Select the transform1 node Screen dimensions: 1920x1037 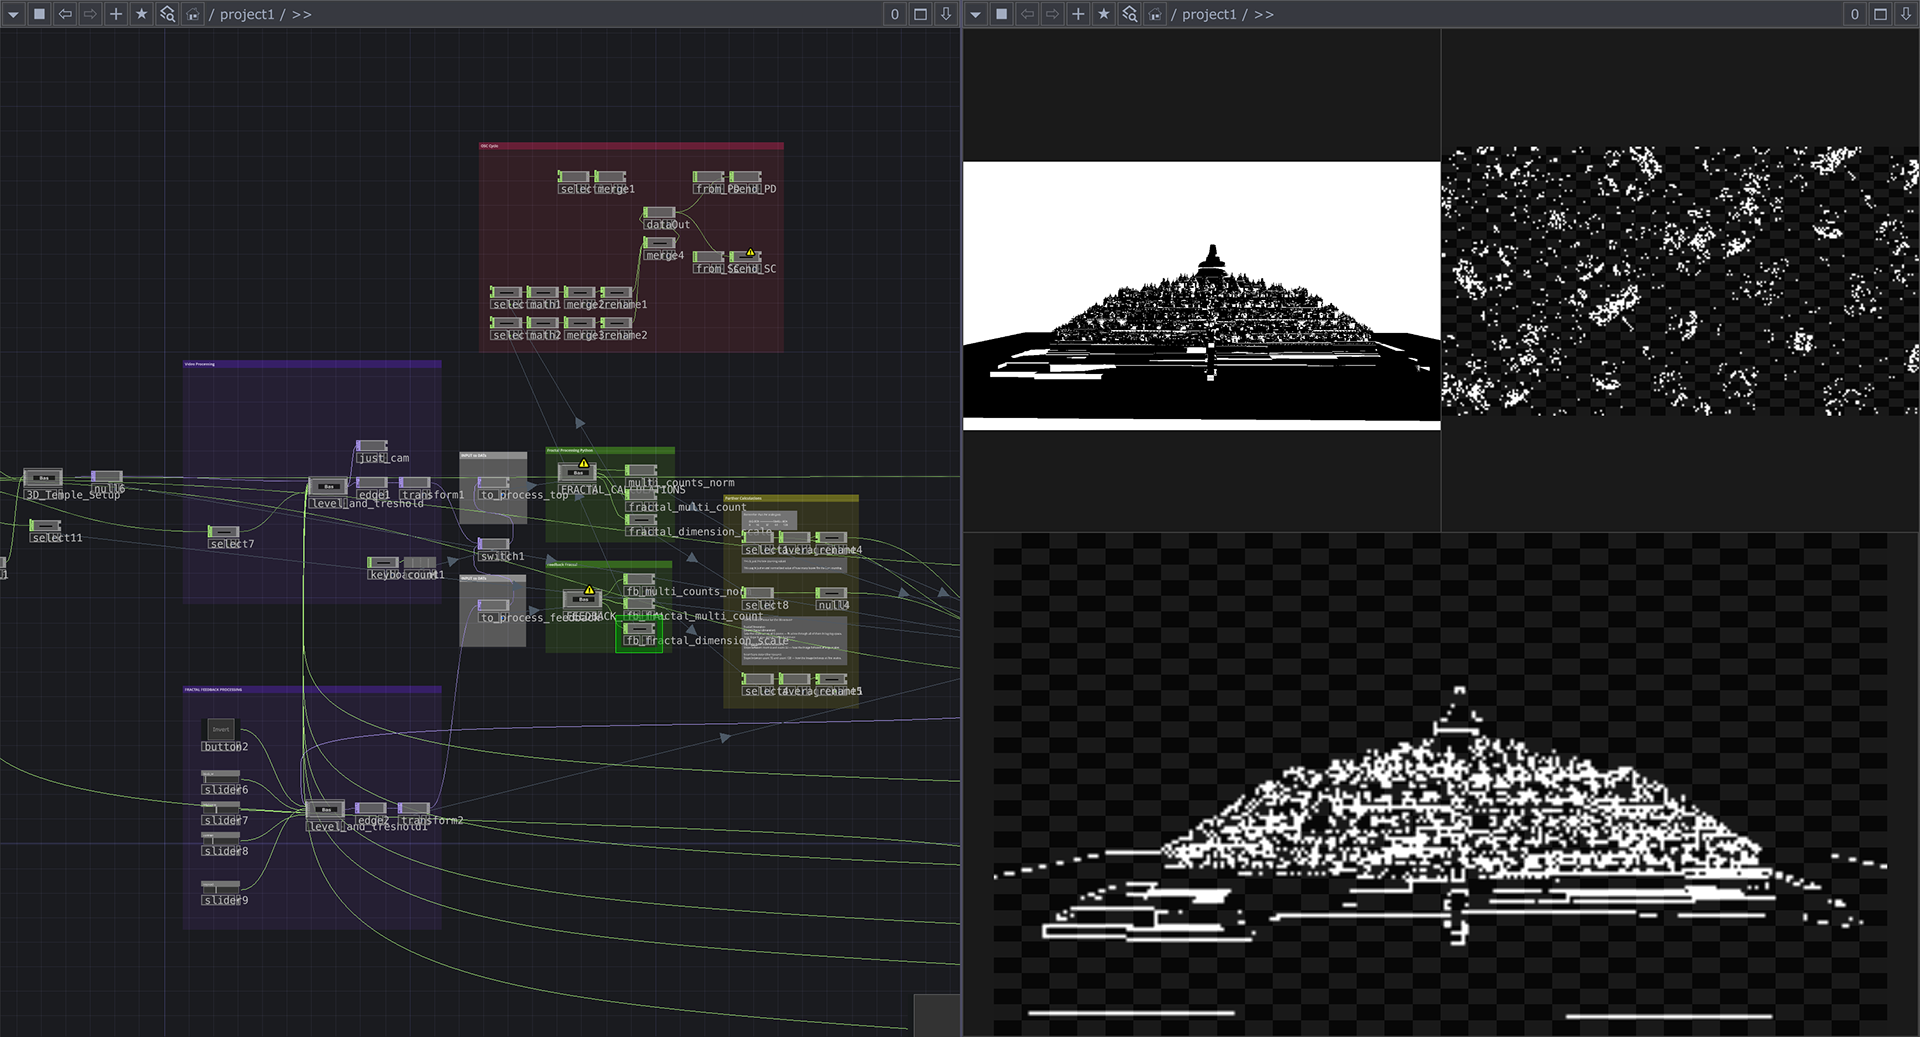414,483
